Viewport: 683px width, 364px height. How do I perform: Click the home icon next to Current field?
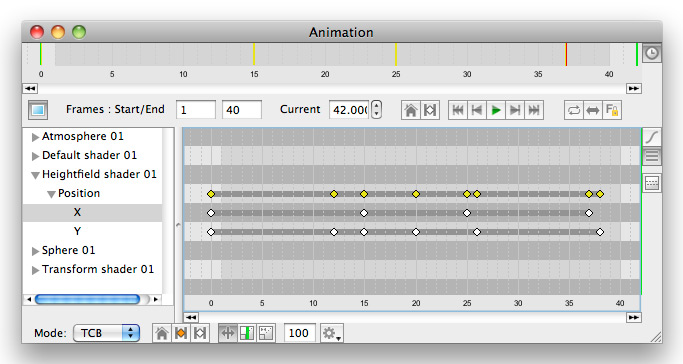click(x=410, y=110)
